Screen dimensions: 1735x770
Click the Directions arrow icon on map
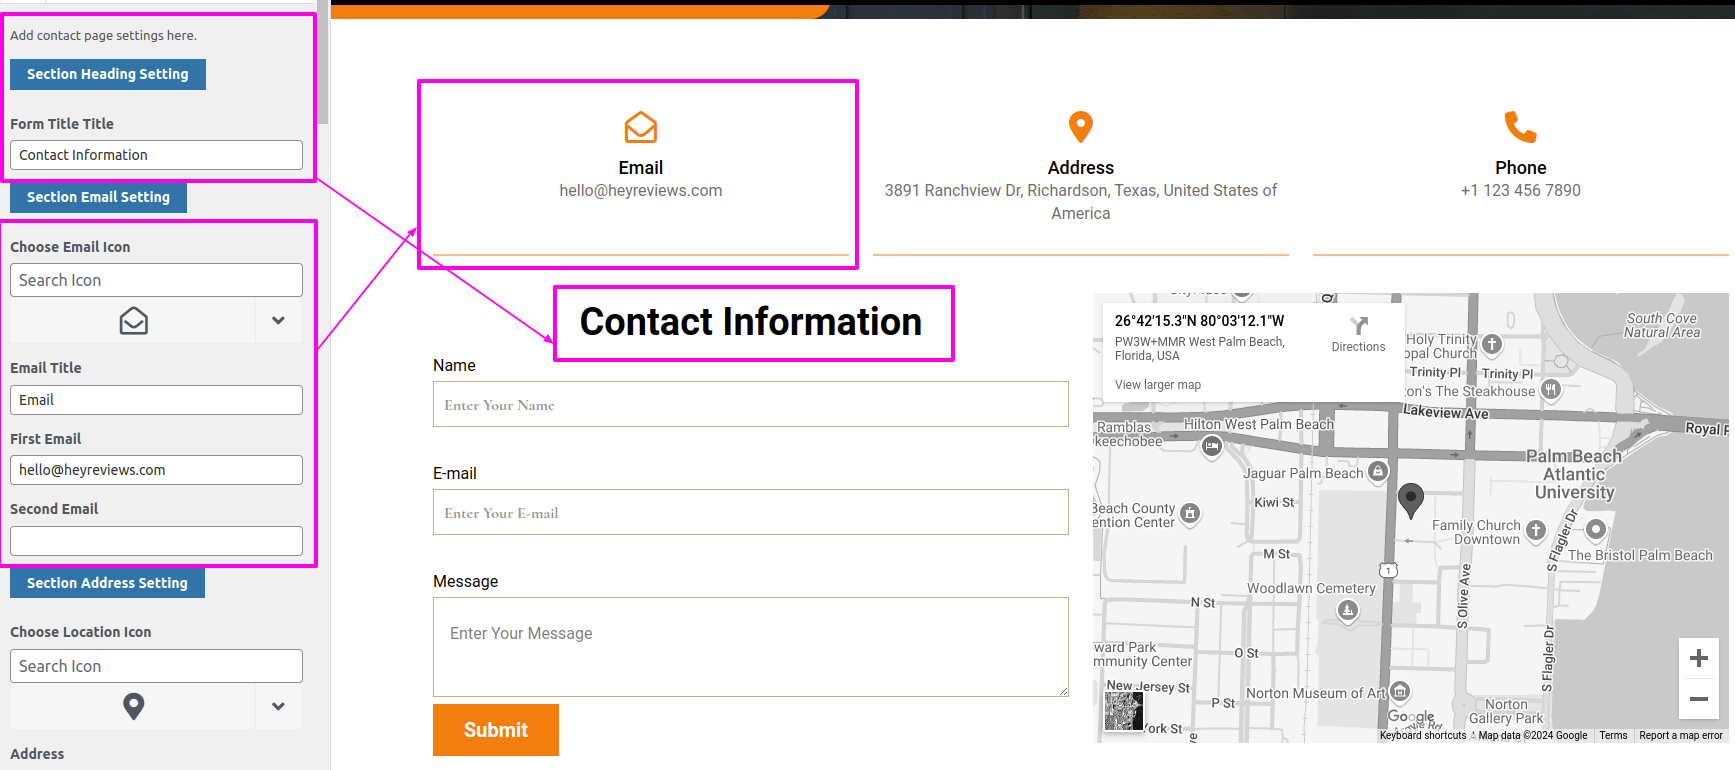(1358, 327)
